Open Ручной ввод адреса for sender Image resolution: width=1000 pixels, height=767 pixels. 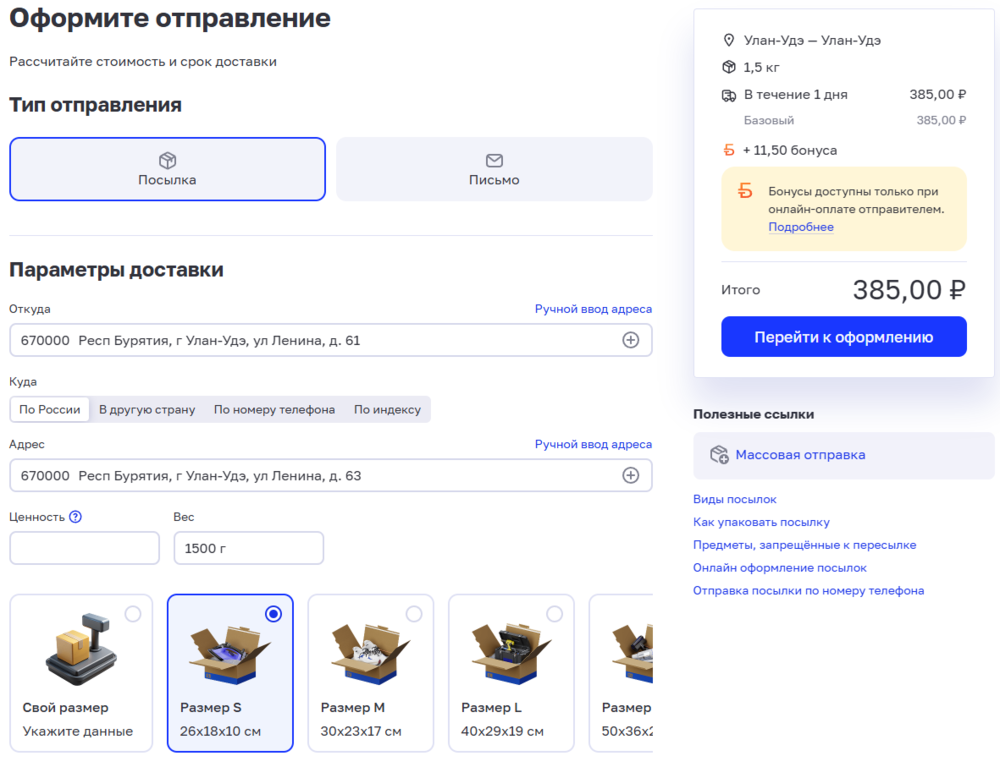pyautogui.click(x=594, y=309)
